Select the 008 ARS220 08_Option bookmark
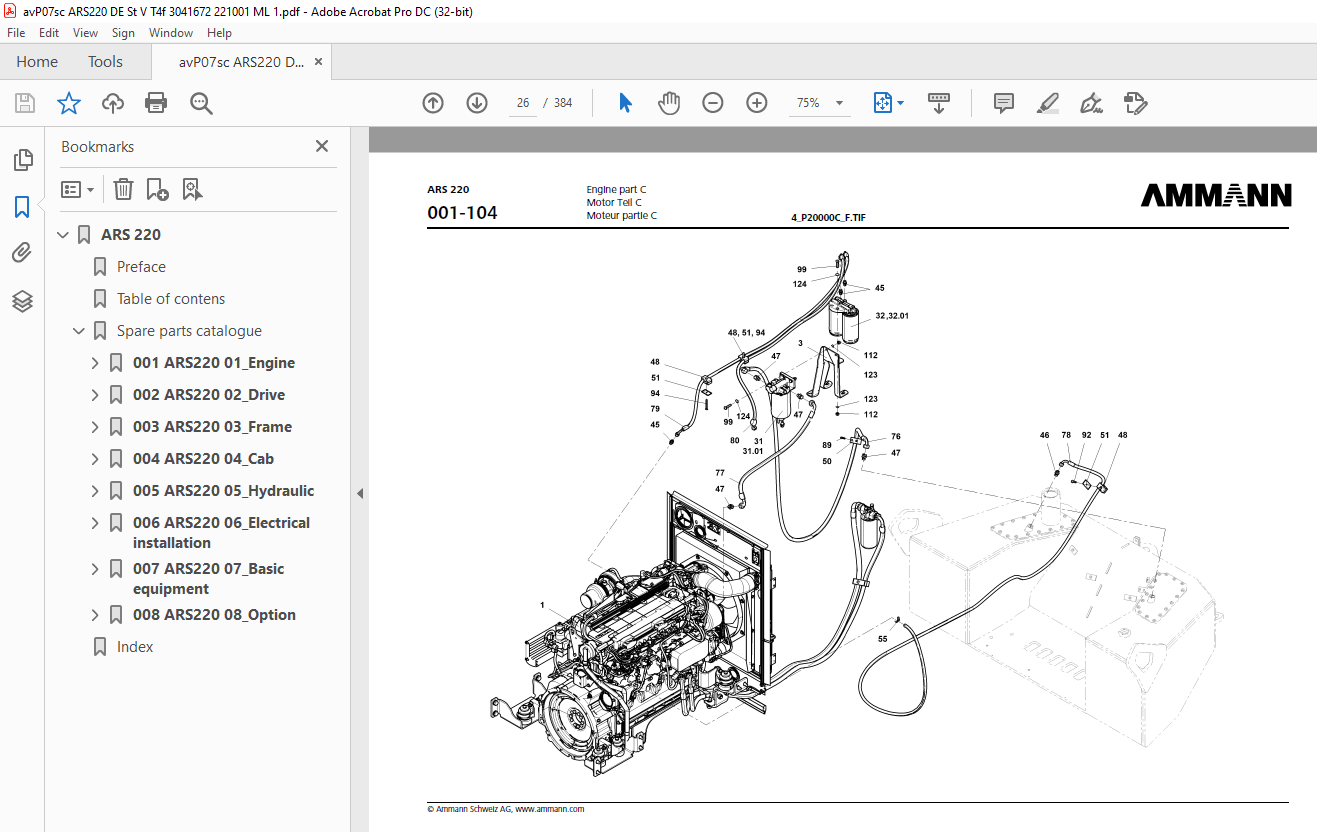 pyautogui.click(x=214, y=615)
